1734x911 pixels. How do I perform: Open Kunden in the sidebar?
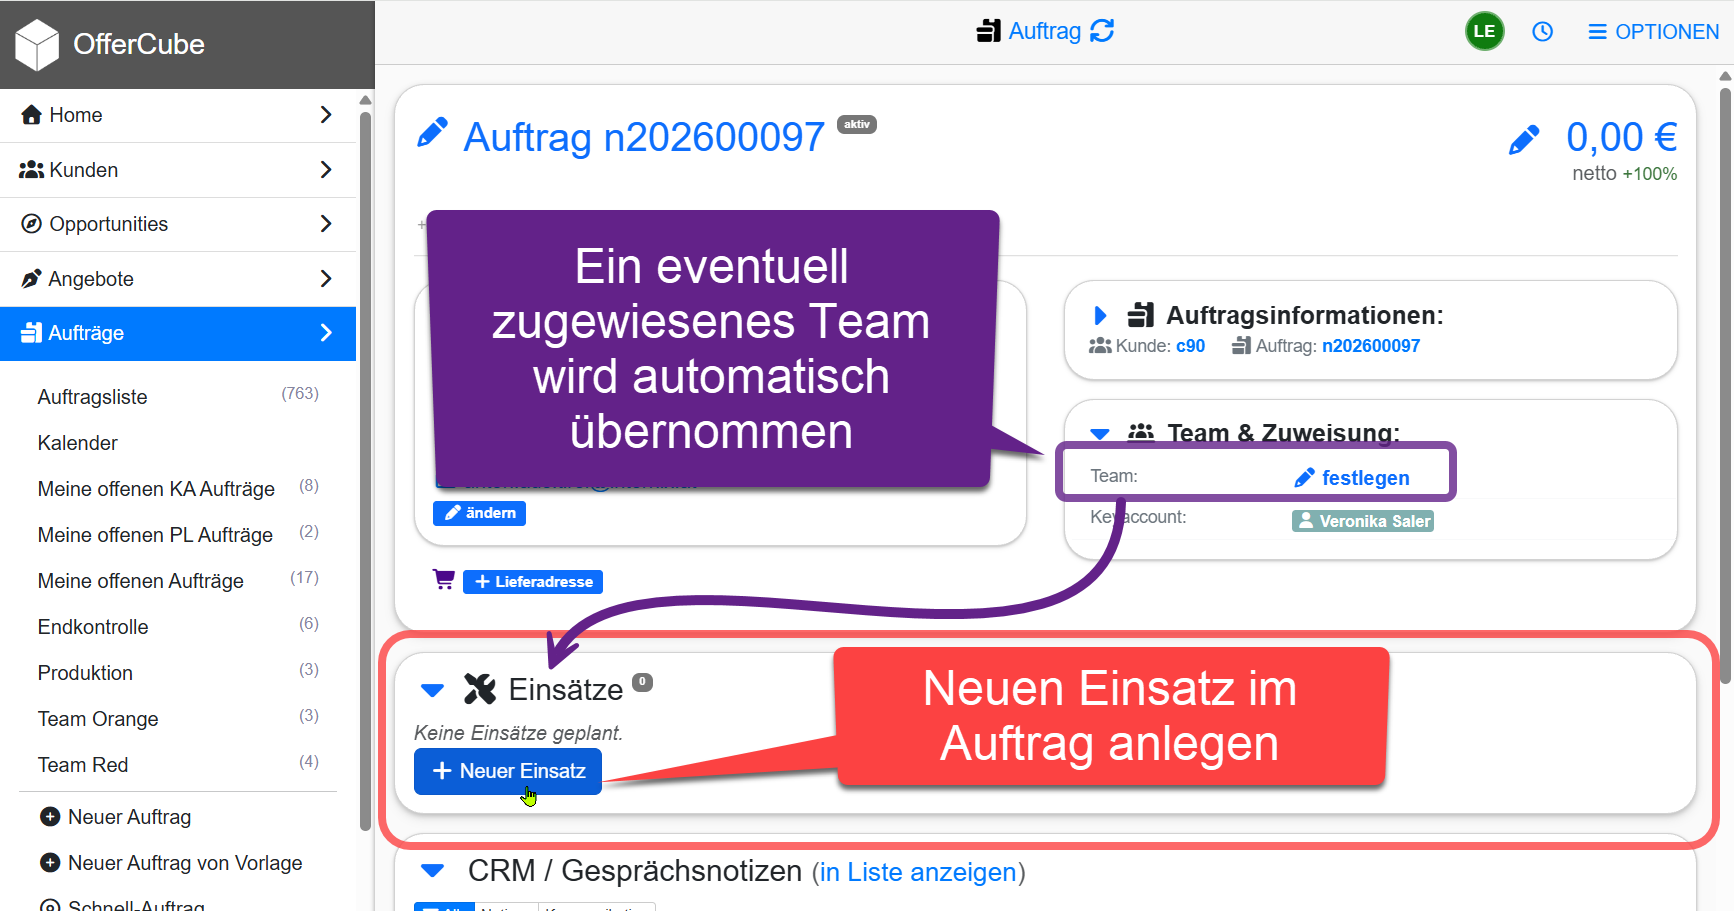[178, 170]
